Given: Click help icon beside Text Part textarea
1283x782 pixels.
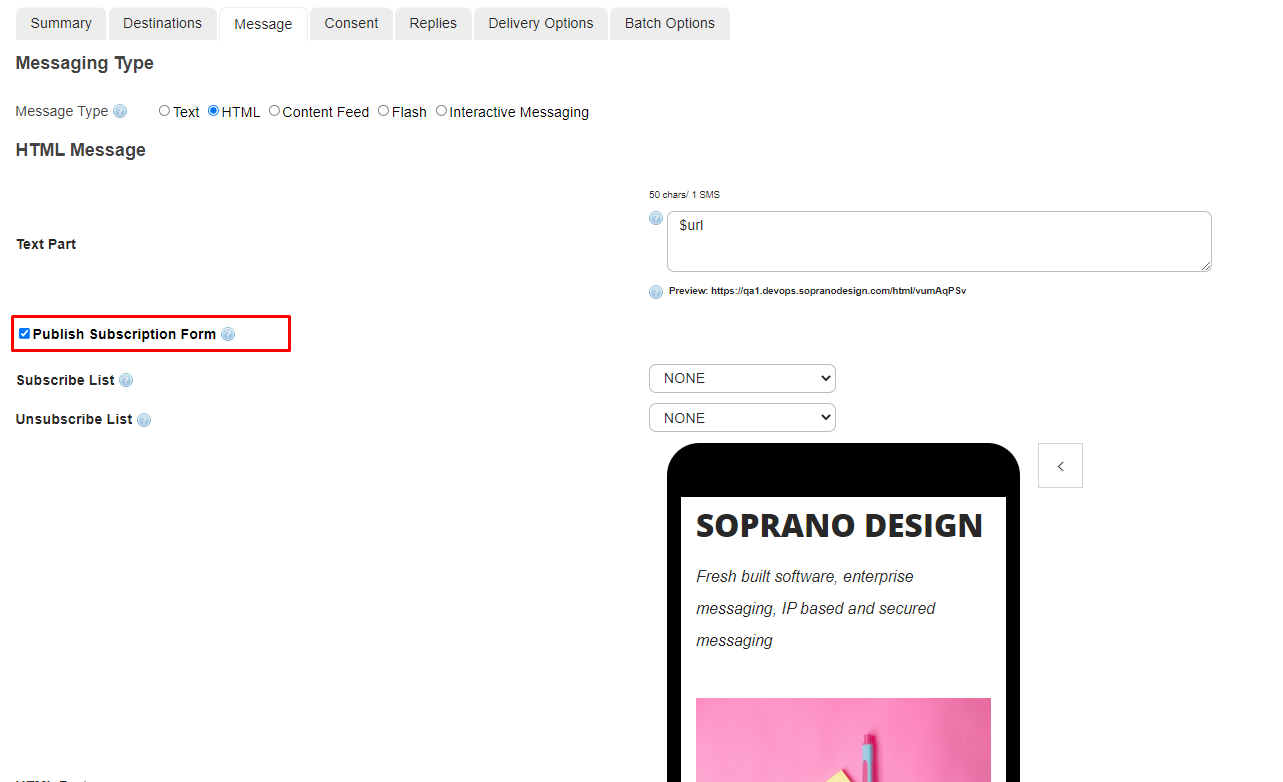Looking at the screenshot, I should coord(656,218).
